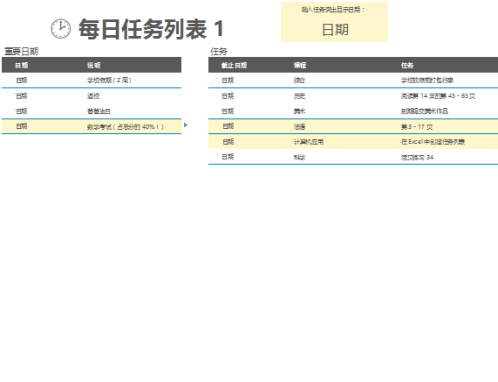Click the 说明 column header
The height and width of the screenshot is (382, 498).
pyautogui.click(x=94, y=65)
